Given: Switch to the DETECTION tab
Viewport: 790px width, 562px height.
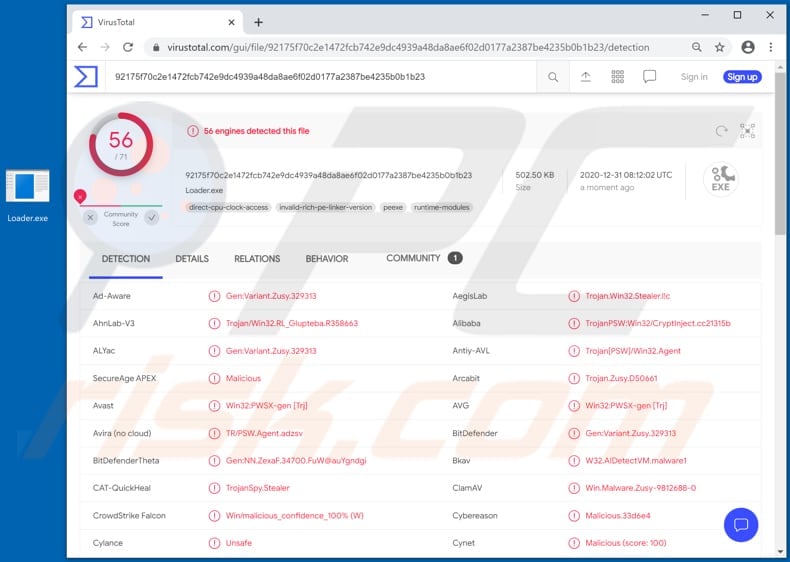Looking at the screenshot, I should pyautogui.click(x=126, y=259).
